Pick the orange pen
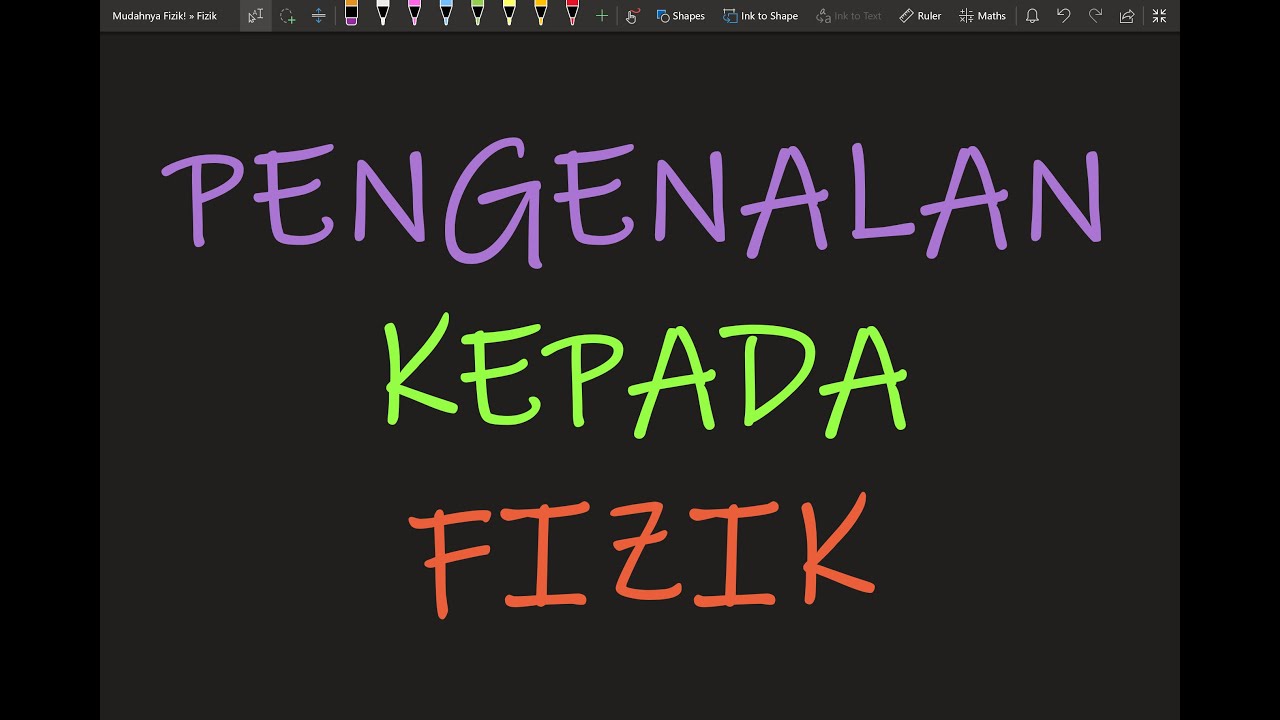Screen dimensions: 1280x720 tap(541, 14)
